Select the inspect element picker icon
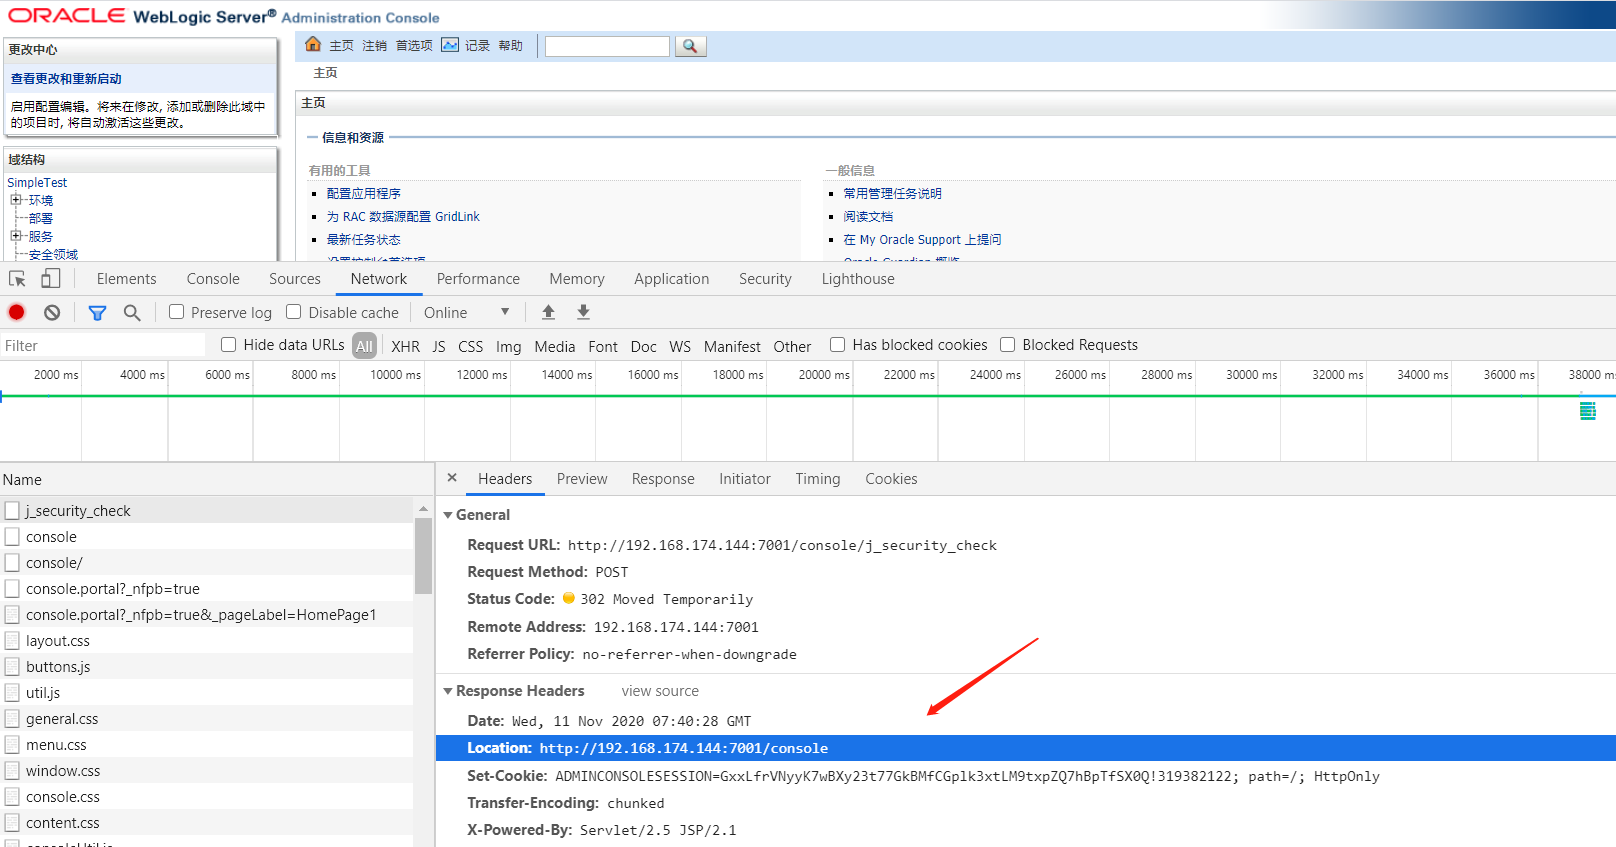 coord(17,279)
